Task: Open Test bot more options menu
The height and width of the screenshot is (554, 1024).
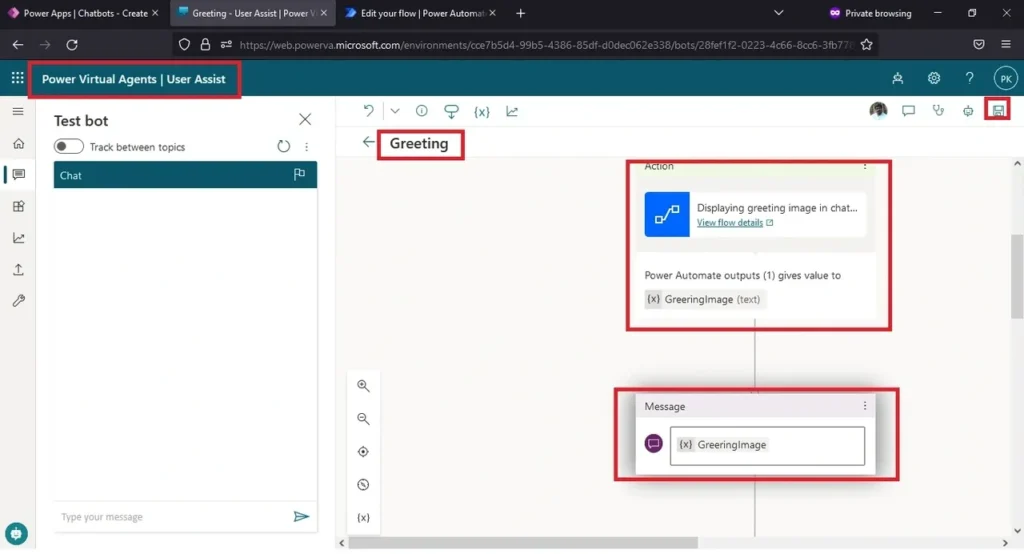Action: (306, 147)
